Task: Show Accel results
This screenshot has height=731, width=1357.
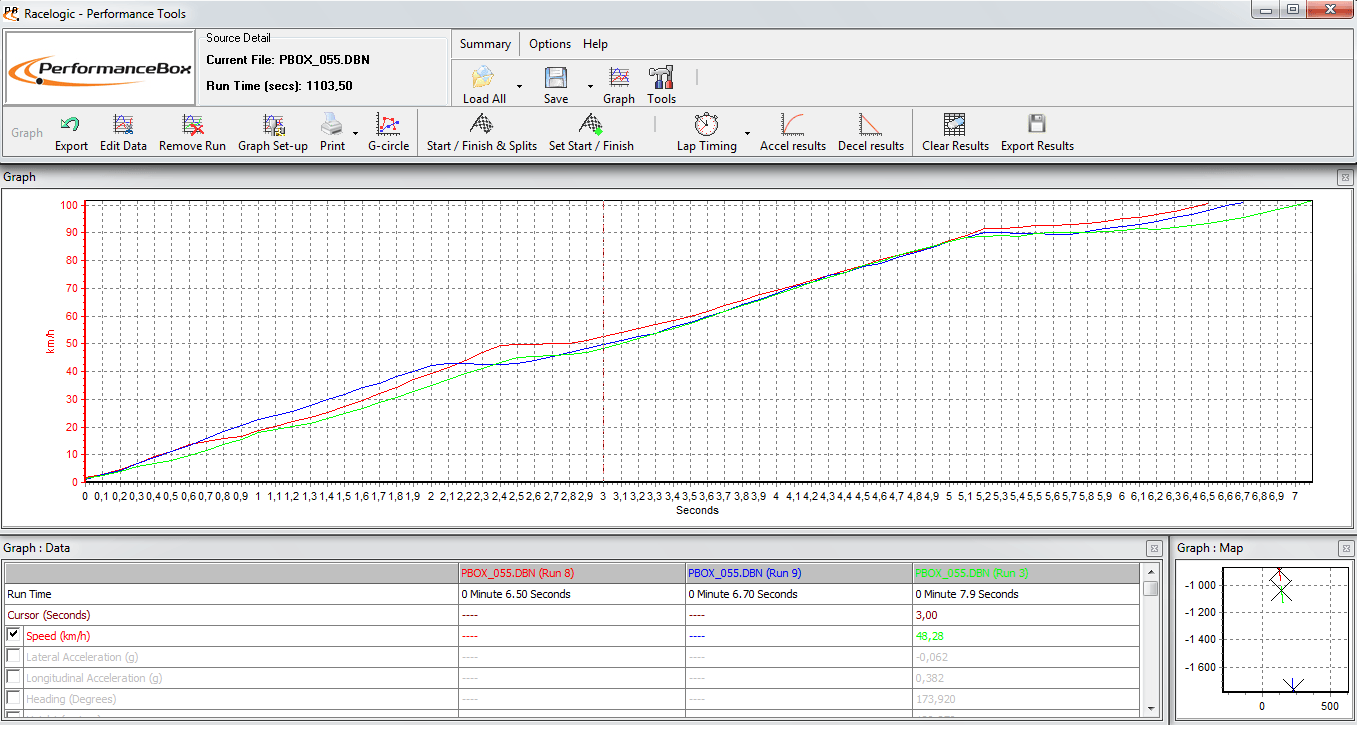Action: click(x=792, y=132)
